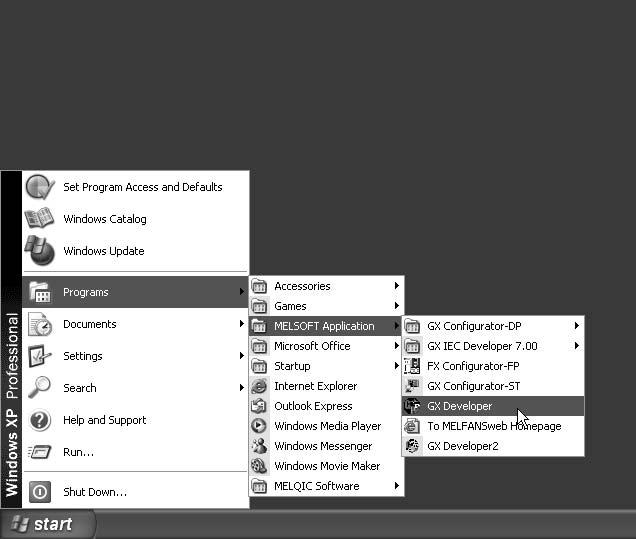Click the Windows Catalog book icon
Image resolution: width=636 pixels, height=539 pixels.
(39, 218)
